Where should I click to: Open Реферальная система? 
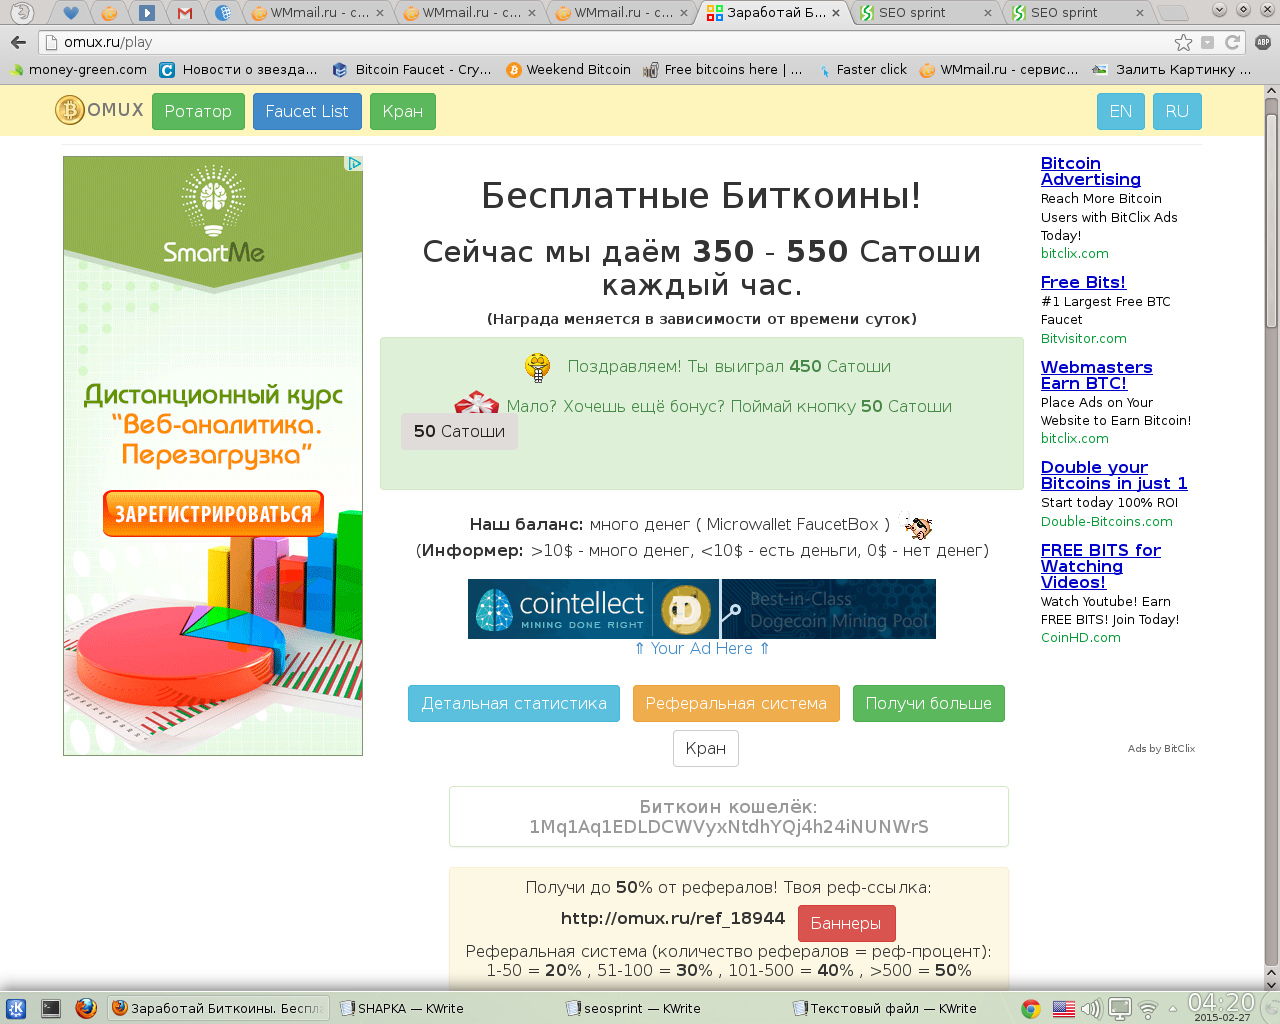coord(736,703)
